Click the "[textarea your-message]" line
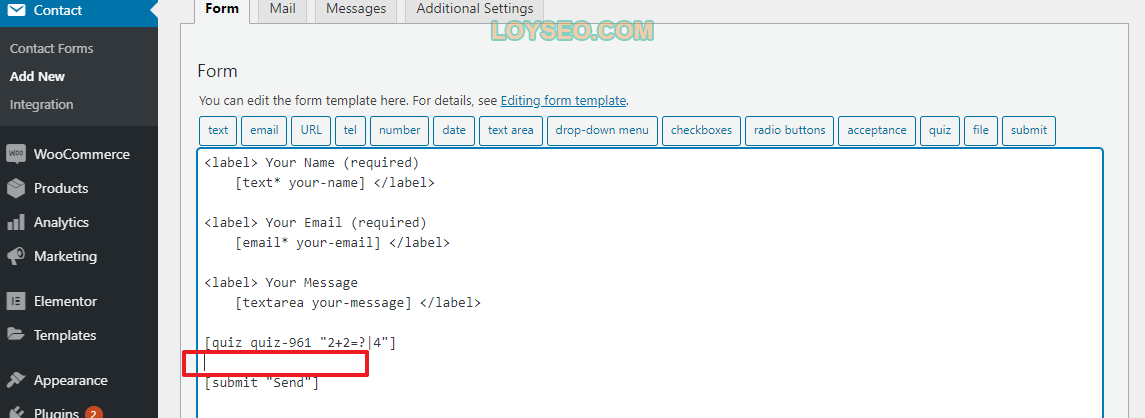1145x418 pixels. tap(358, 303)
